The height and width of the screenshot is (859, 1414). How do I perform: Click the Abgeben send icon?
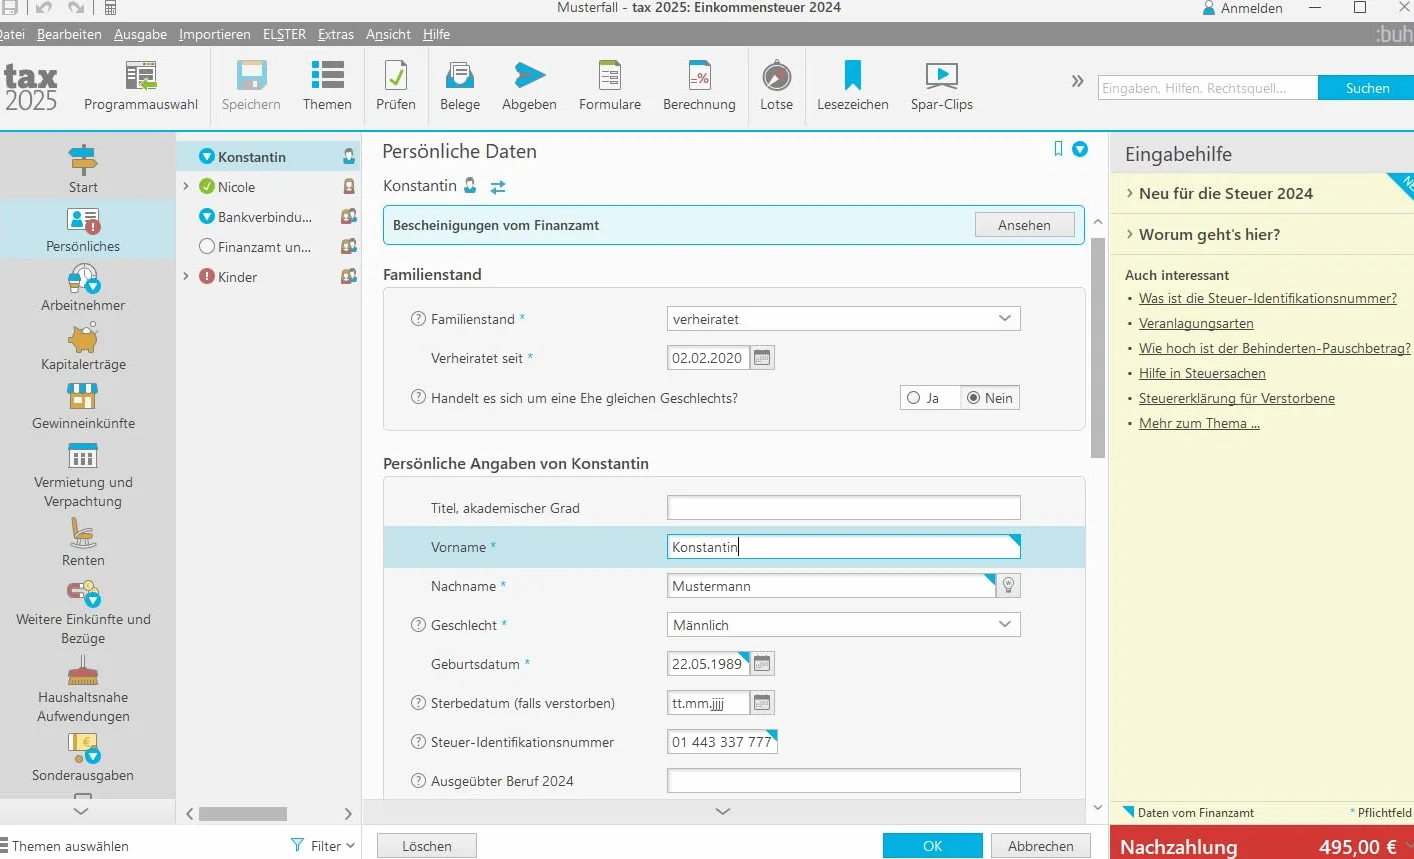529,75
